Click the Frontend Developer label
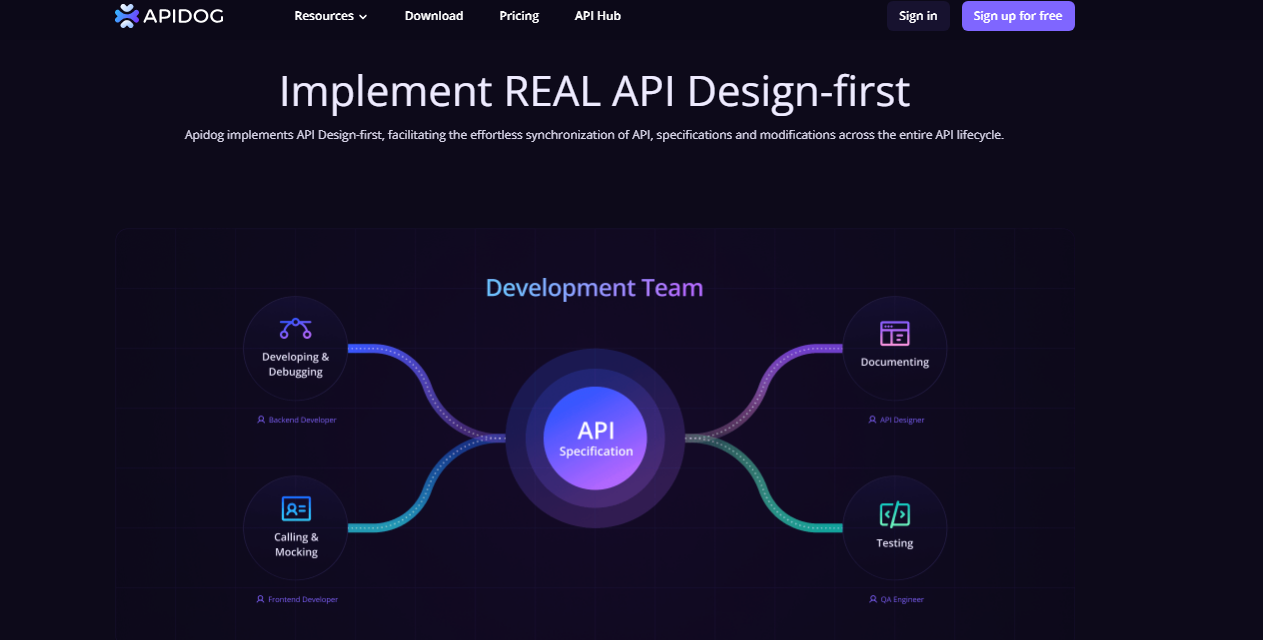The width and height of the screenshot is (1263, 640). click(x=303, y=600)
